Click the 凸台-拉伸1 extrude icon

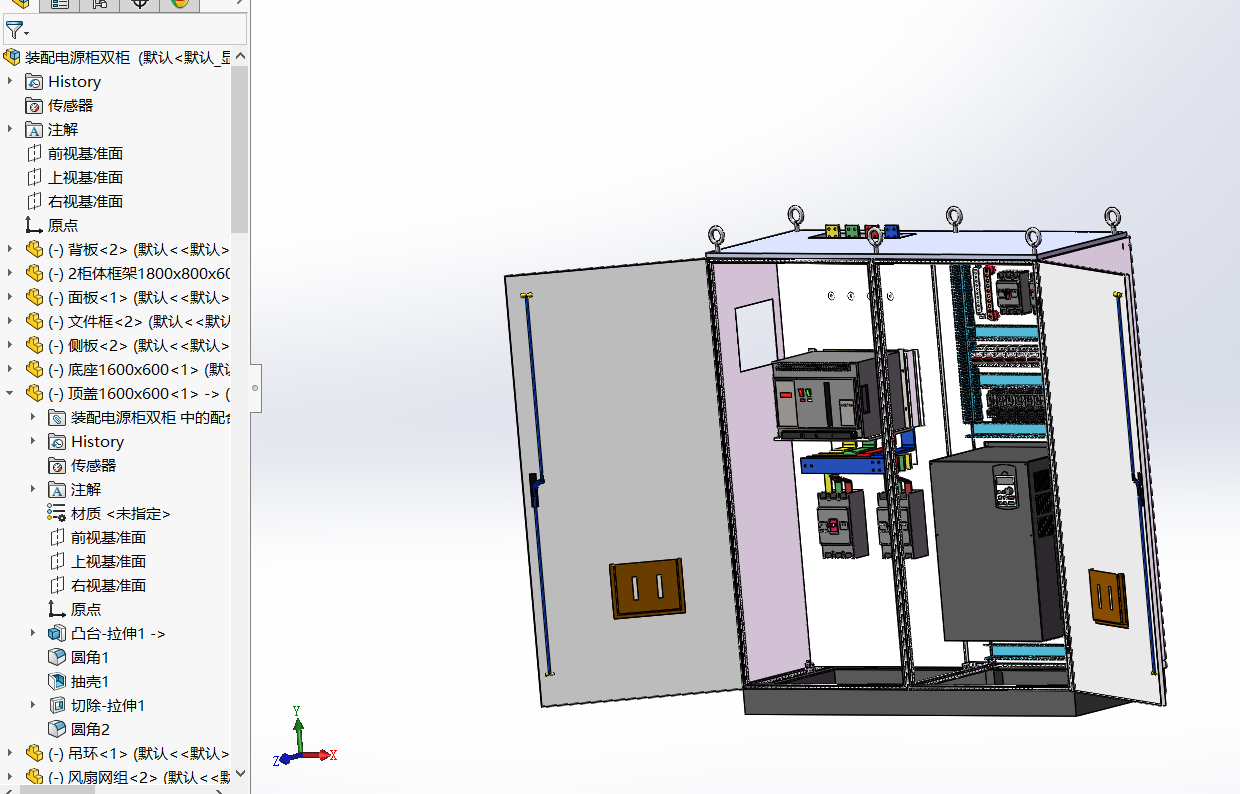57,633
